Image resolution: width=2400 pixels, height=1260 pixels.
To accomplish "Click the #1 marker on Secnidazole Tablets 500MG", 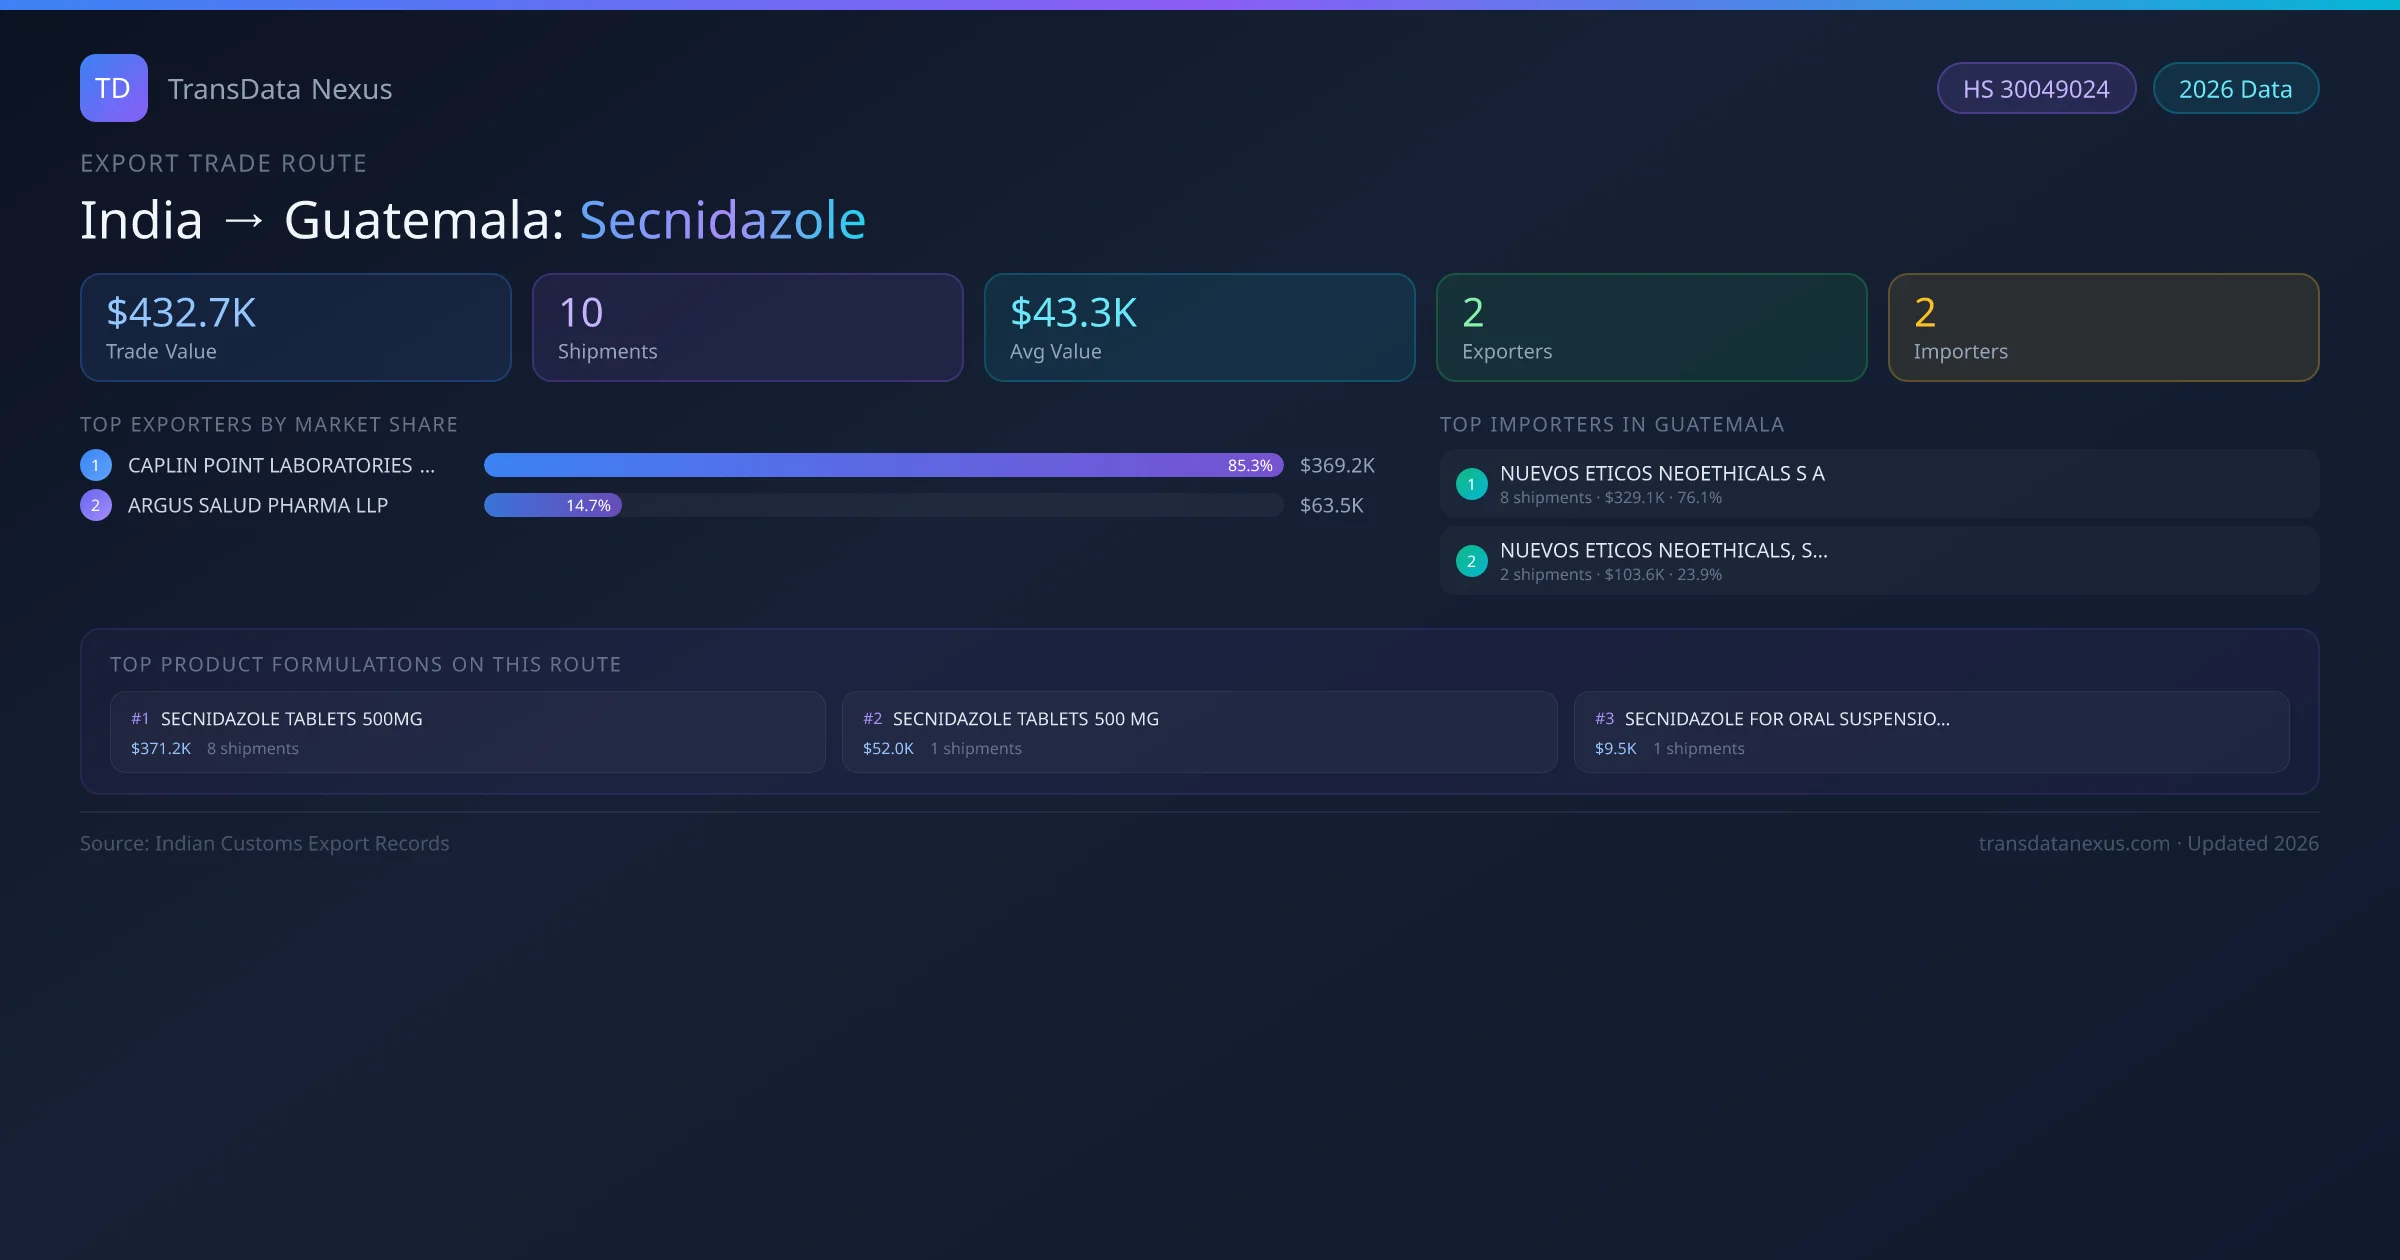I will coord(139,718).
